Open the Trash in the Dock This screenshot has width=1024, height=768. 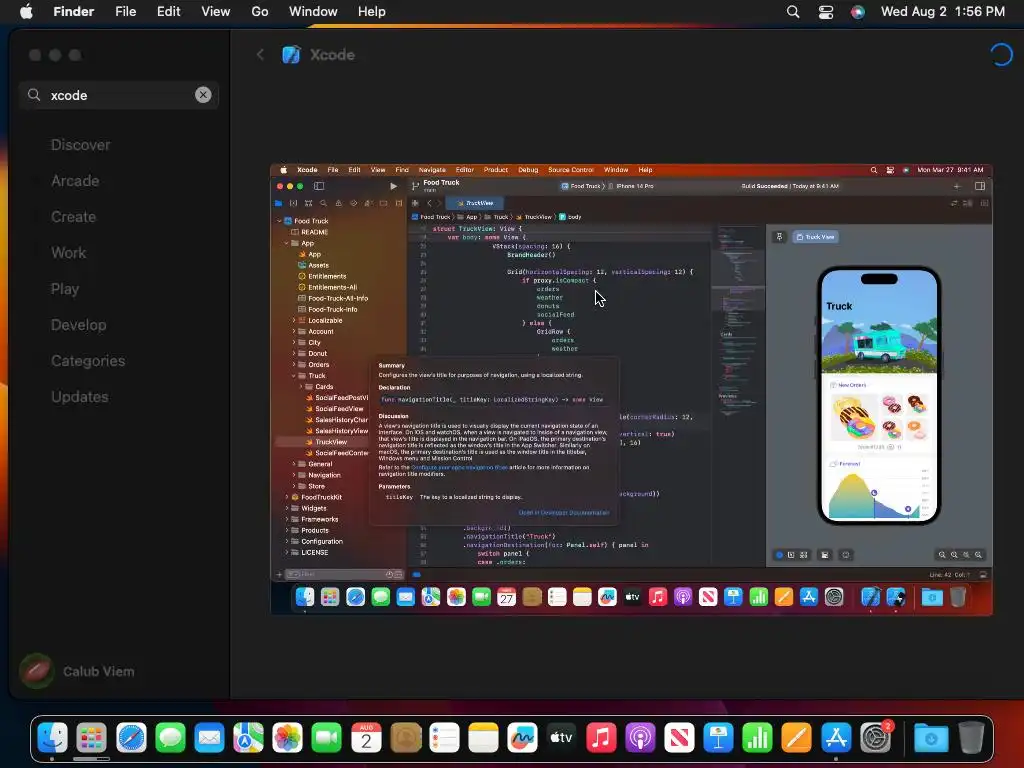pos(971,738)
